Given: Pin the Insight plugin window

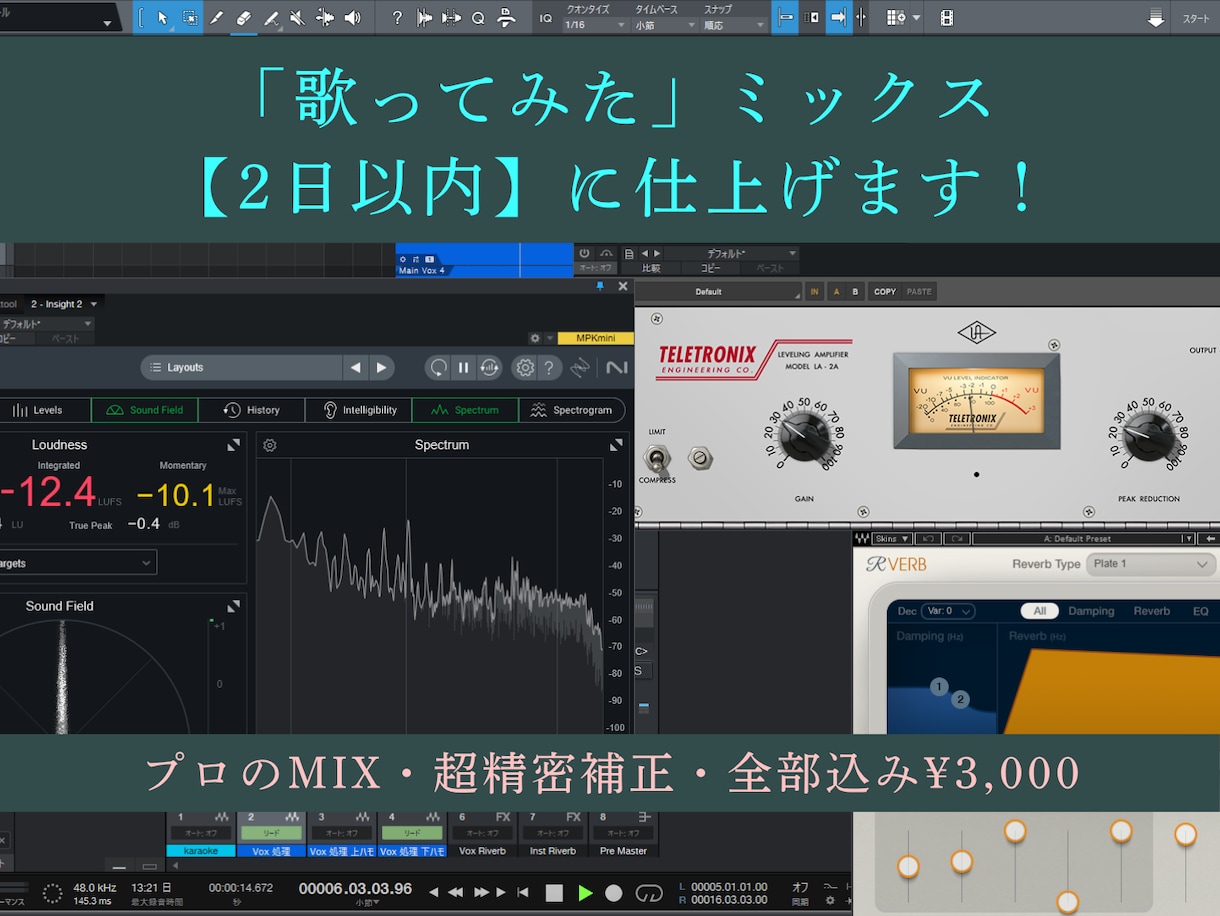Looking at the screenshot, I should click(x=600, y=286).
